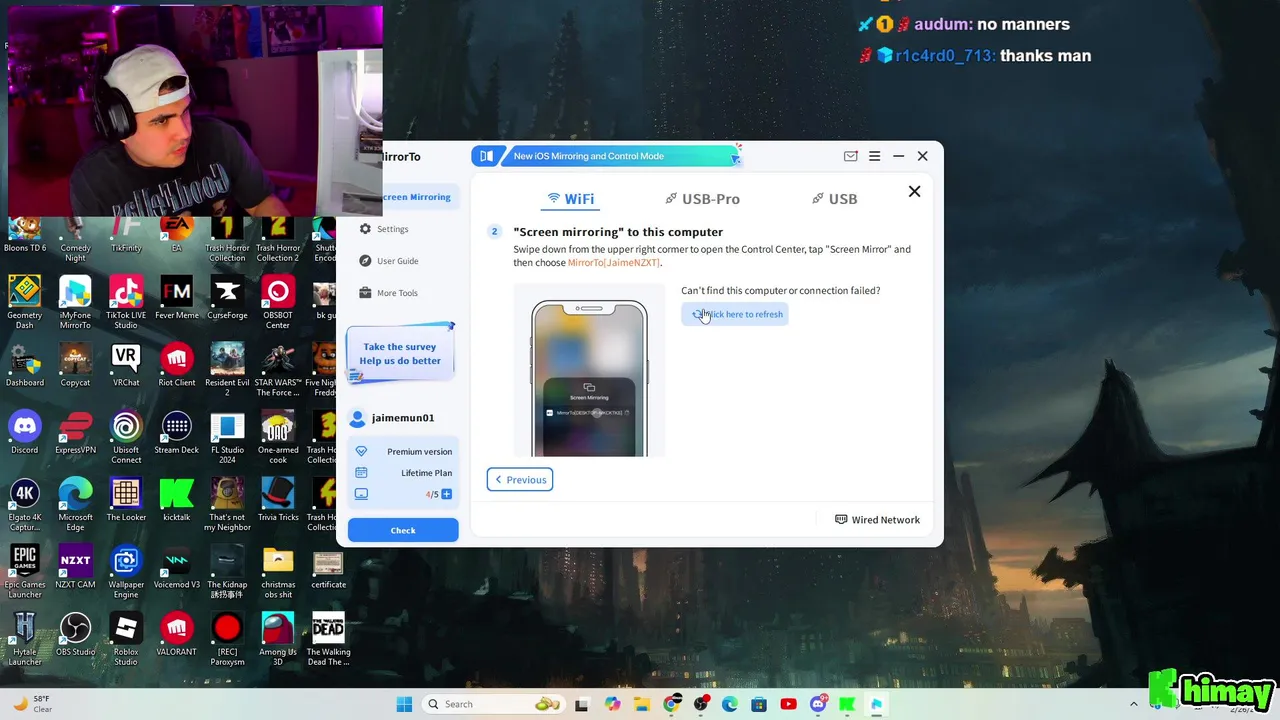The height and width of the screenshot is (720, 1280).
Task: Close the connection guide panel with the X
Action: 914,191
